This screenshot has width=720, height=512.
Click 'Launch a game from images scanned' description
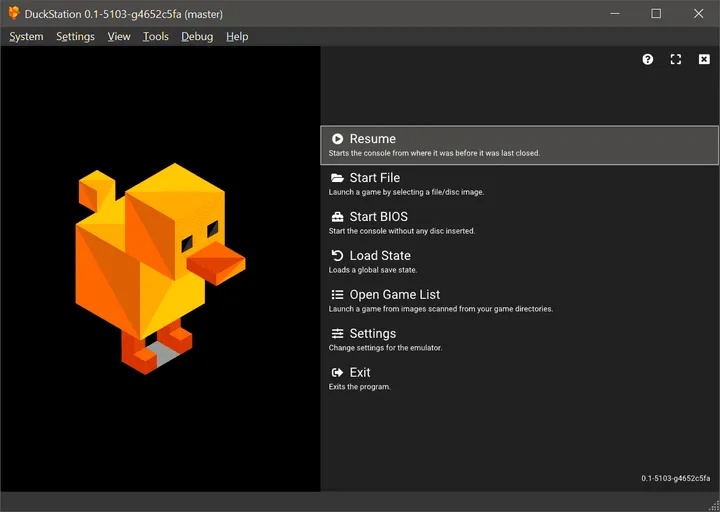coord(440,309)
